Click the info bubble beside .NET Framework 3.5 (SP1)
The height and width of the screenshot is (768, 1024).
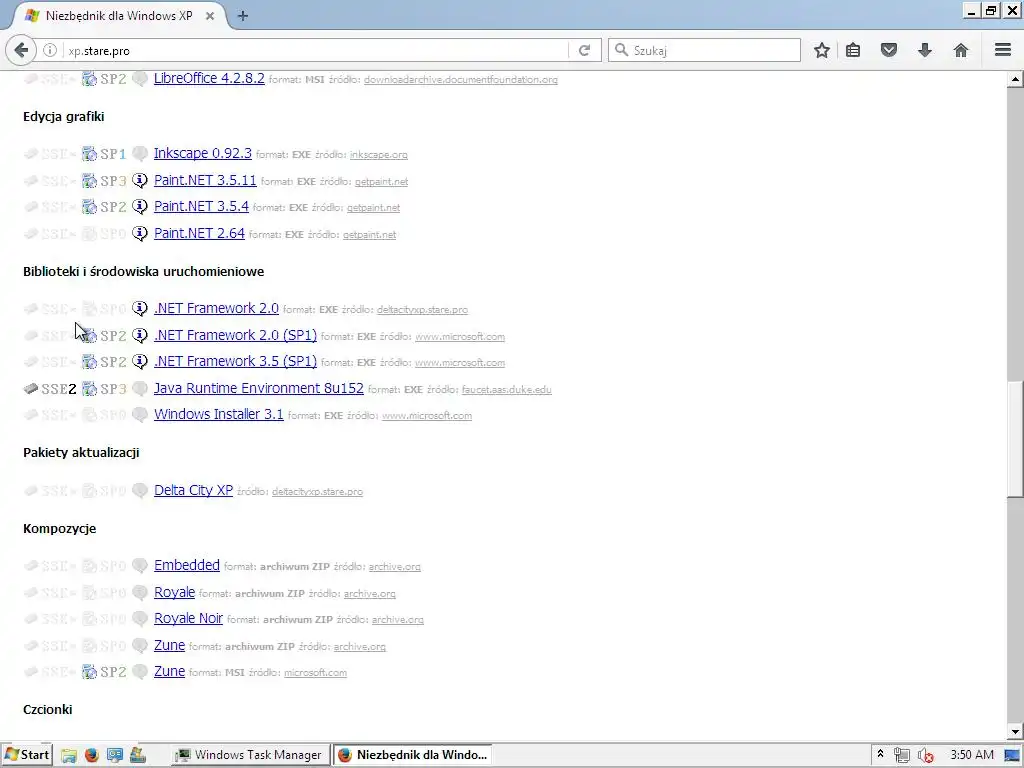(140, 362)
